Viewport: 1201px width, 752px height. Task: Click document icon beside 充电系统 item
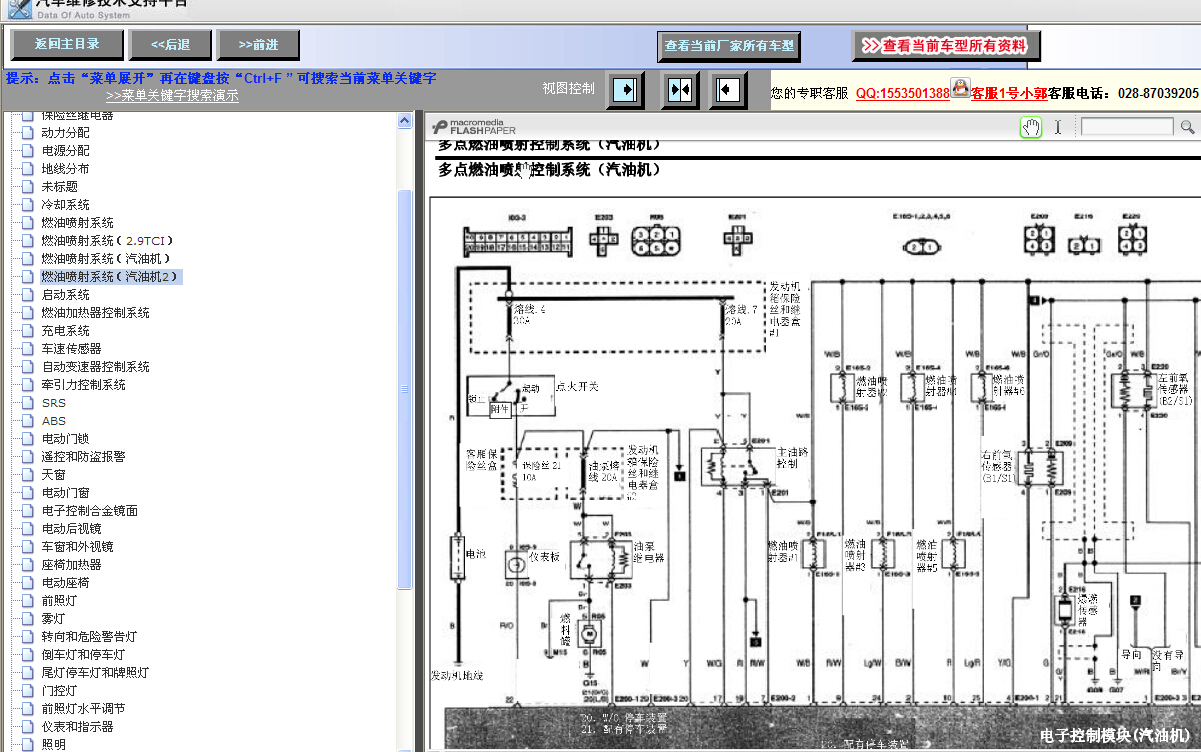coord(27,330)
